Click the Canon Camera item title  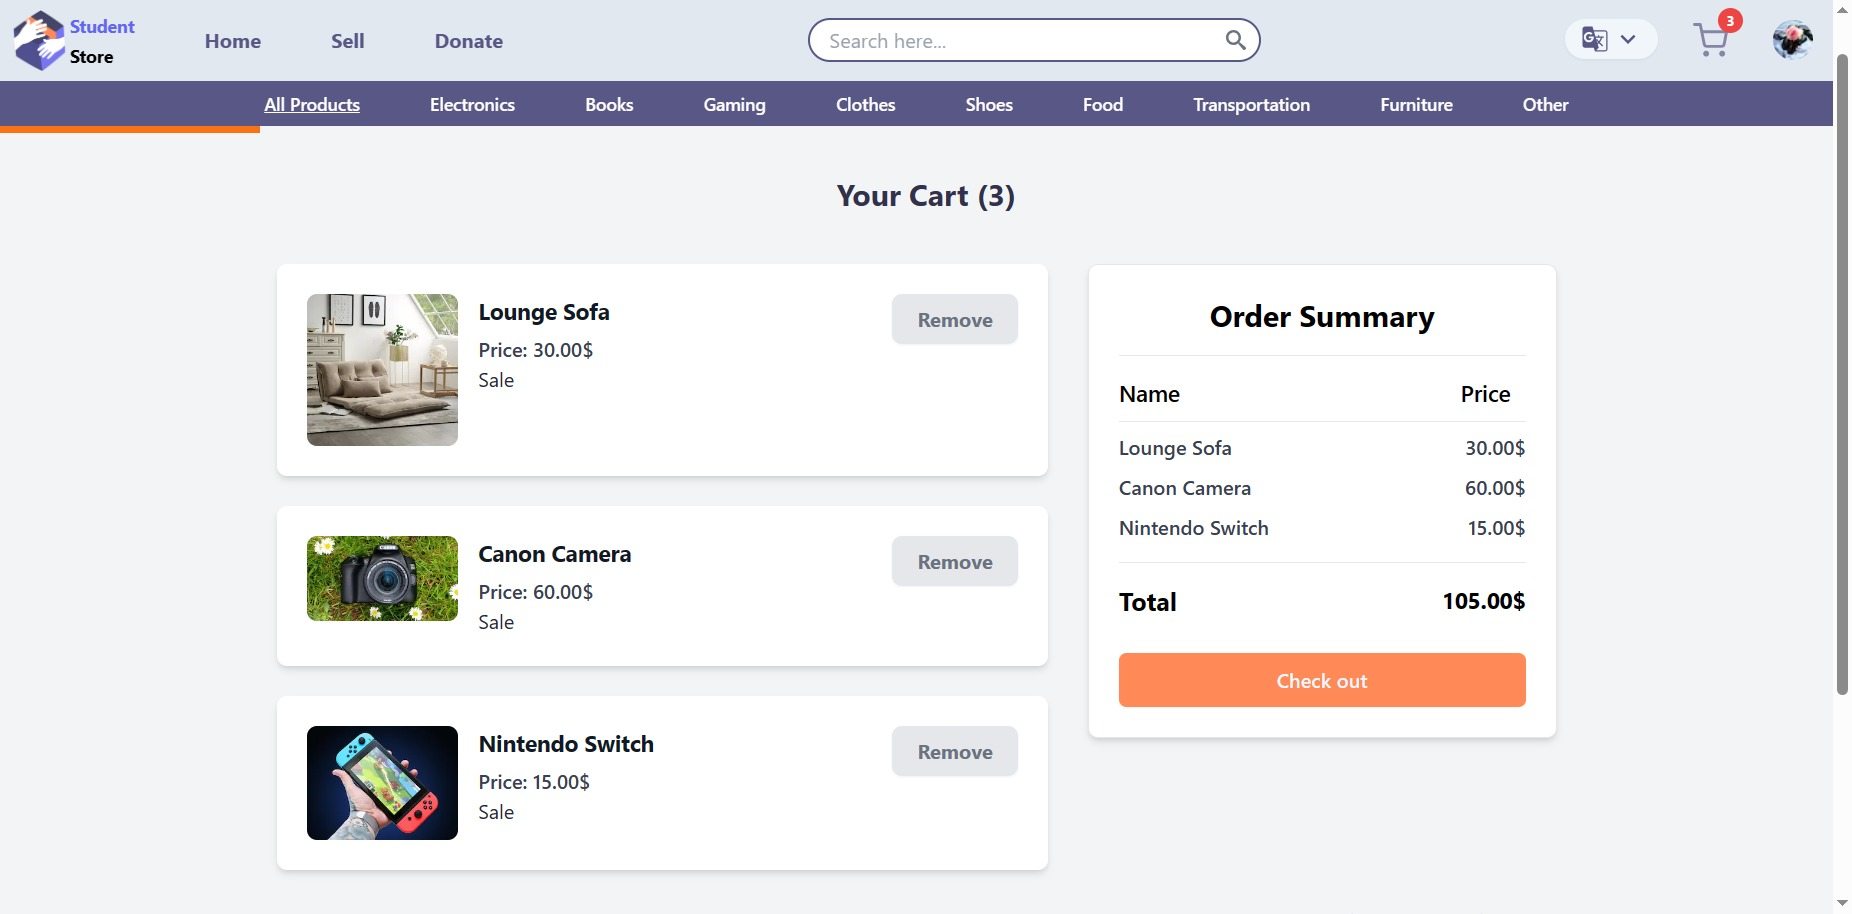555,554
